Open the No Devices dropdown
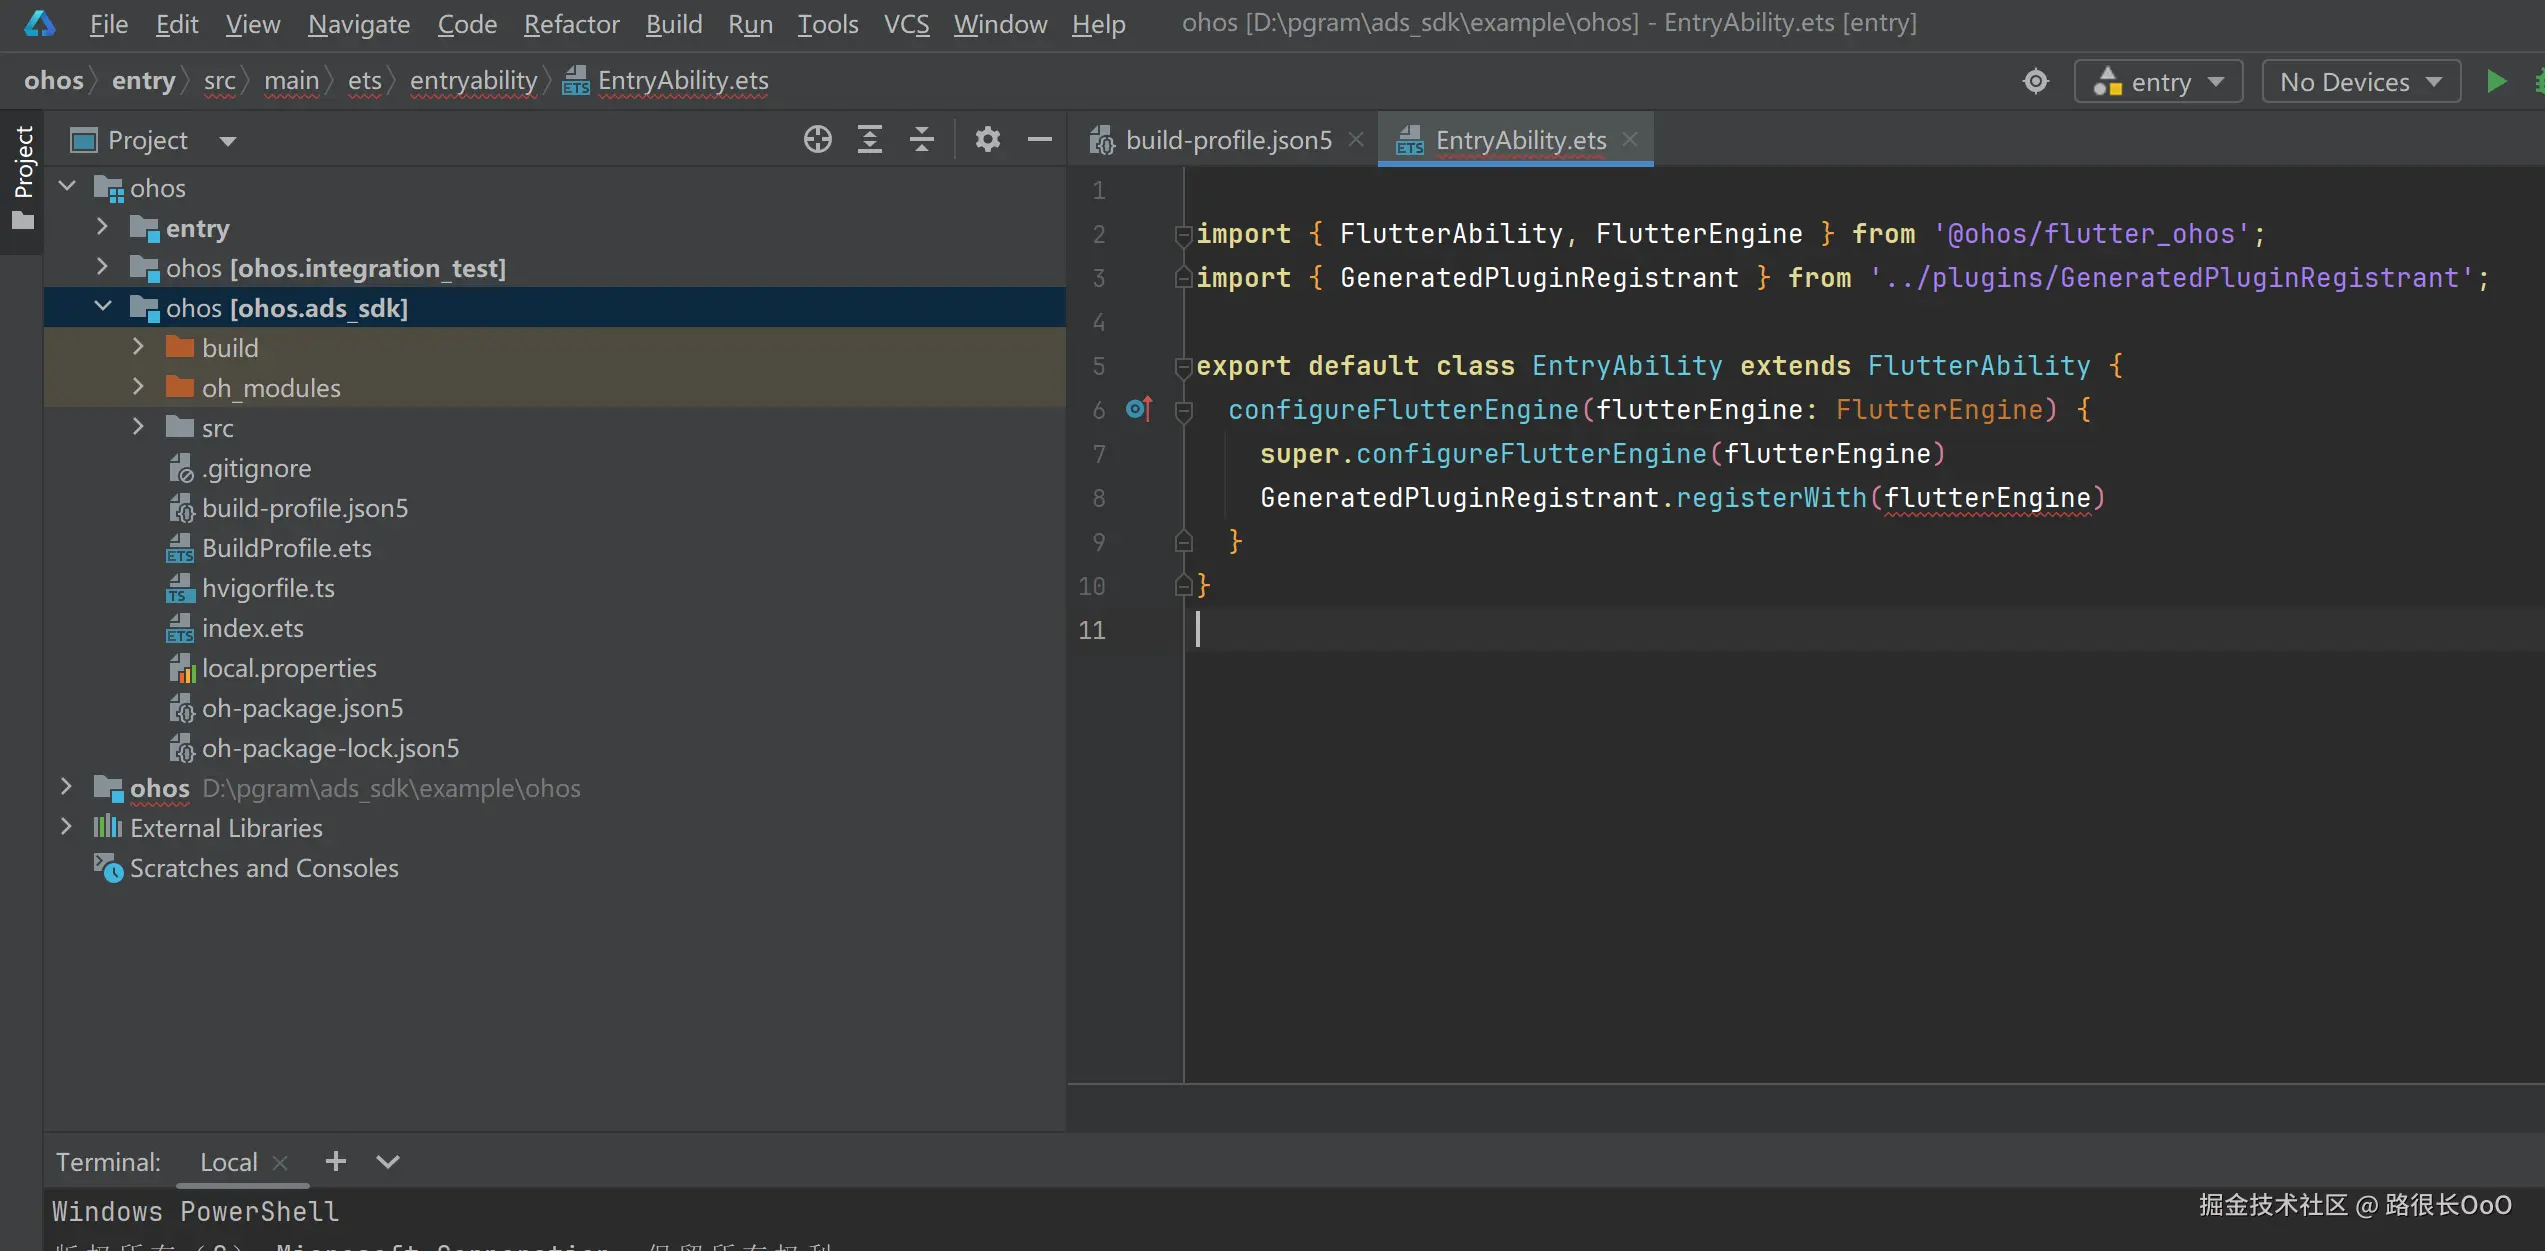The height and width of the screenshot is (1251, 2545). click(2360, 82)
